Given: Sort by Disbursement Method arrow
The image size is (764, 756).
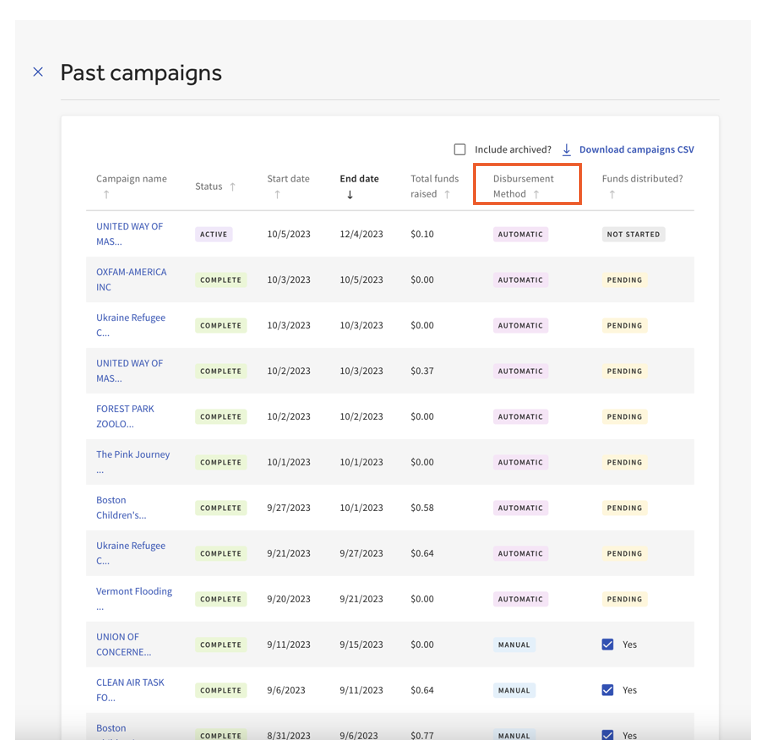Looking at the screenshot, I should click(536, 194).
